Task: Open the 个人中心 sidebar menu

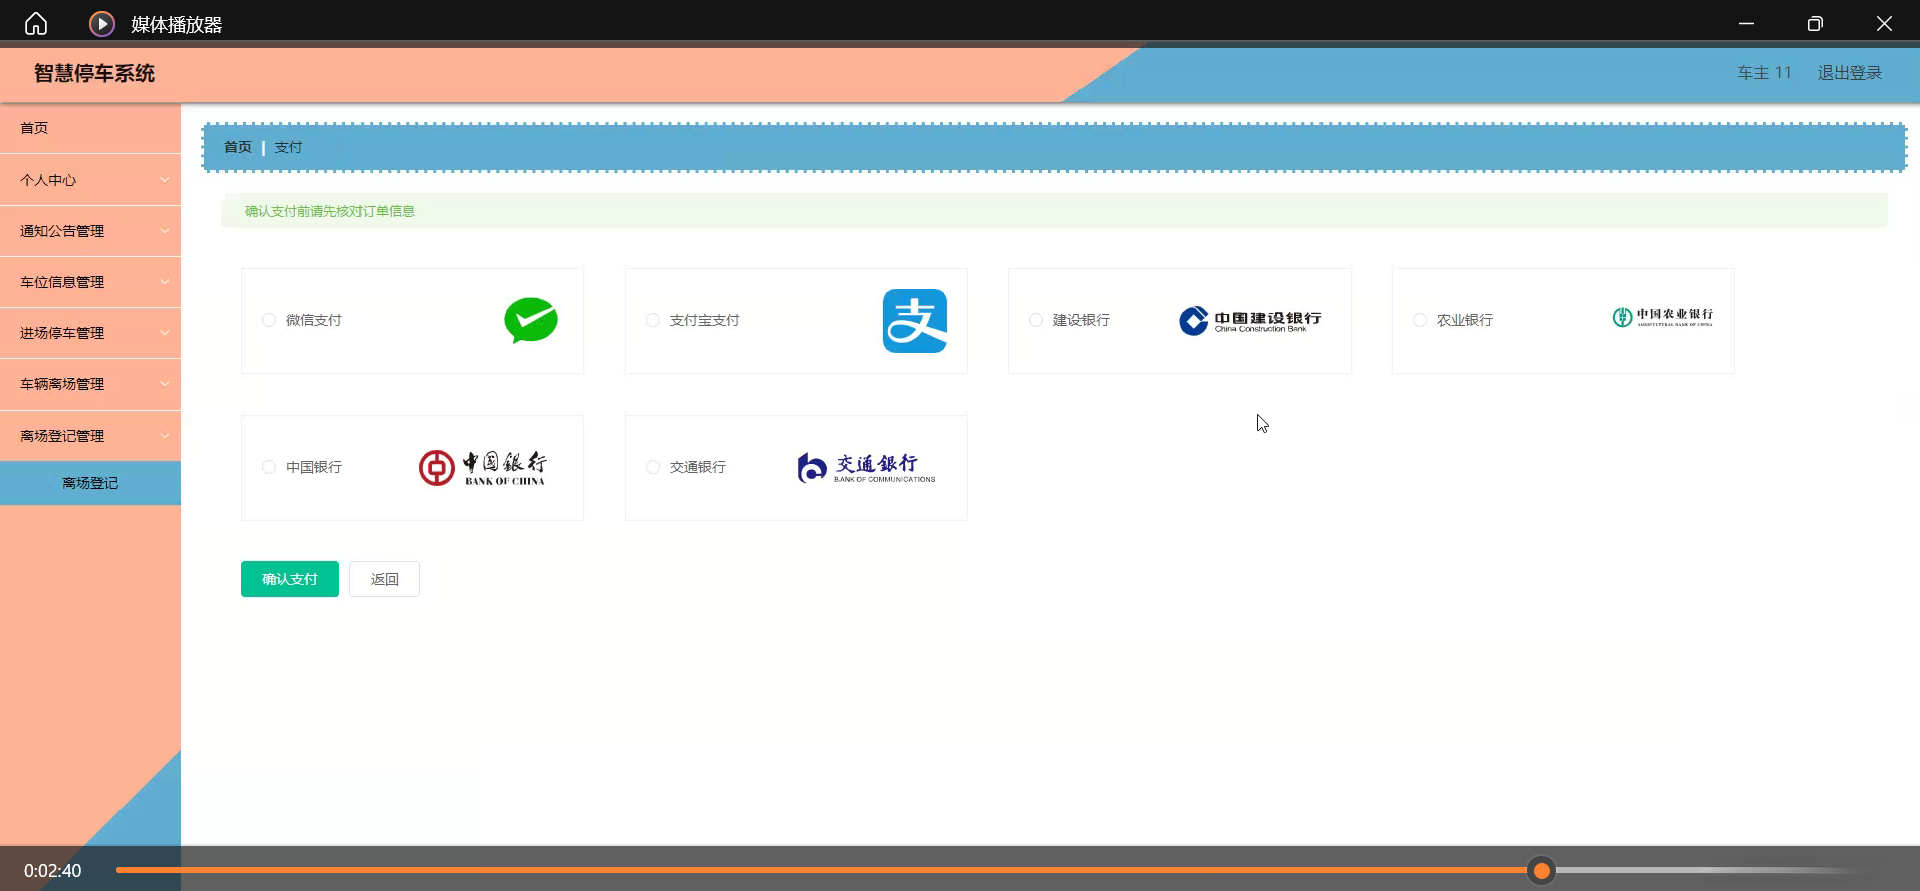Action: click(90, 180)
